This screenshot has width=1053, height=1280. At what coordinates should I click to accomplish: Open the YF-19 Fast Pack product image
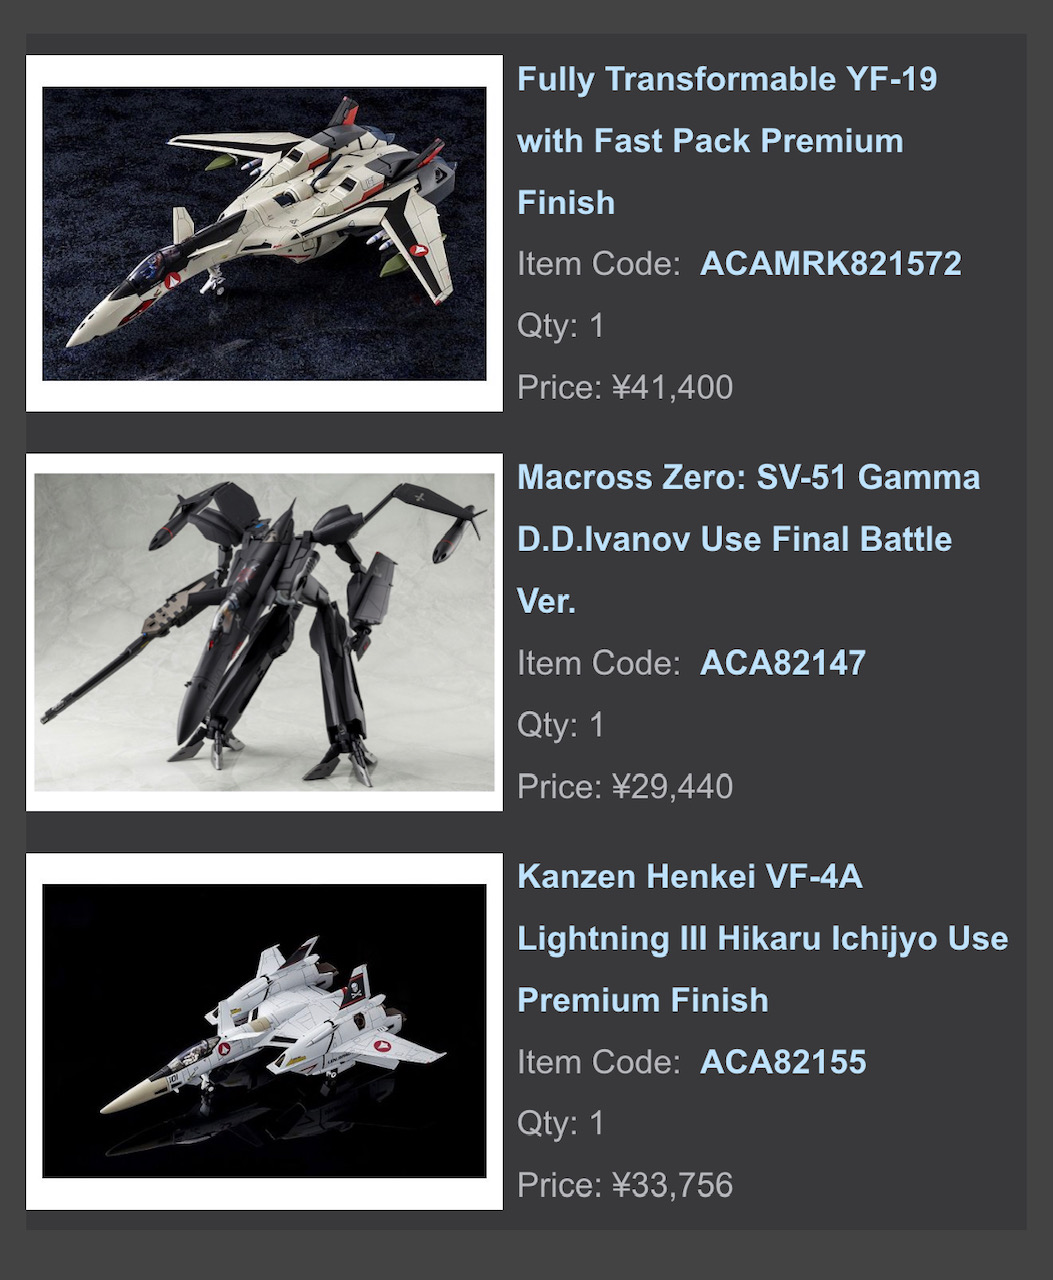click(x=264, y=233)
